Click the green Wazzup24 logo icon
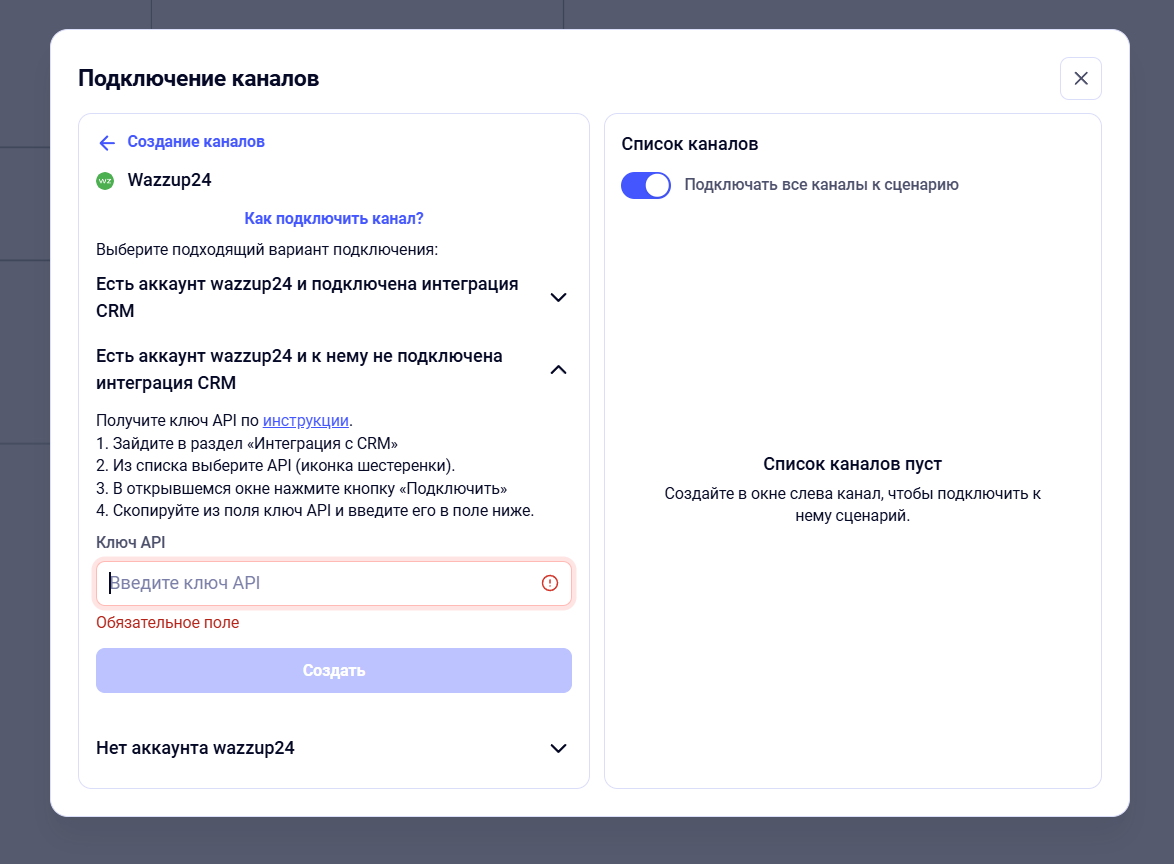The height and width of the screenshot is (864, 1174). coord(105,181)
